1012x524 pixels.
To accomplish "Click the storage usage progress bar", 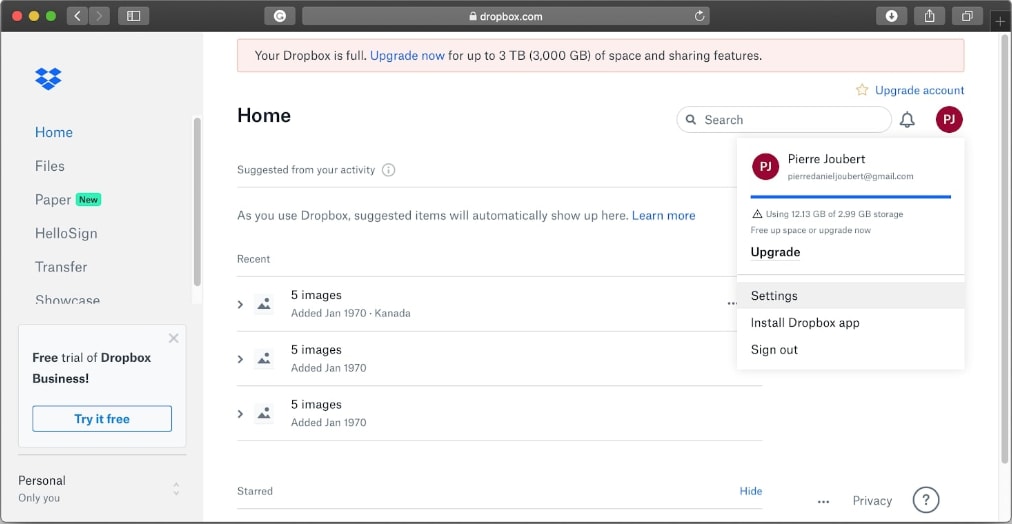I will pos(850,197).
